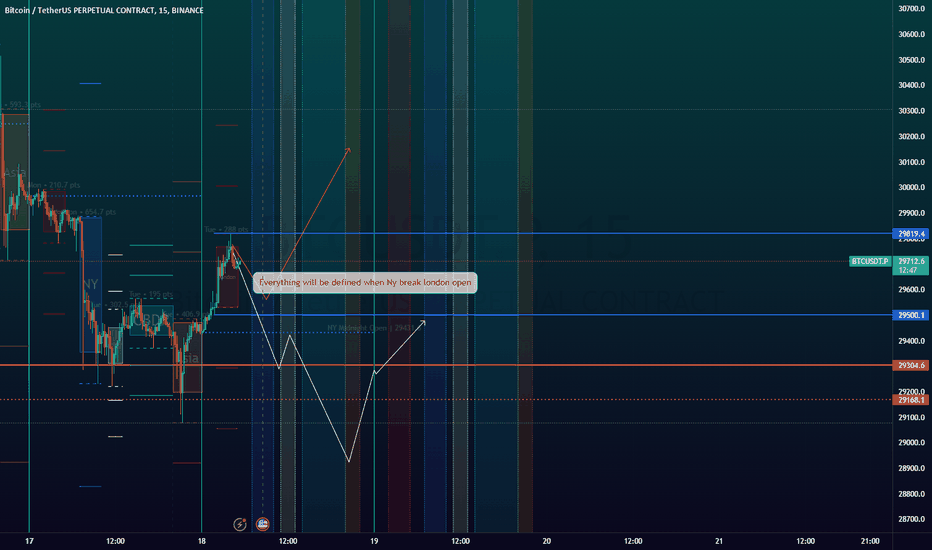Screen dimensions: 932x550
Task: Click the 30000.0 price axis label
Action: 911,187
